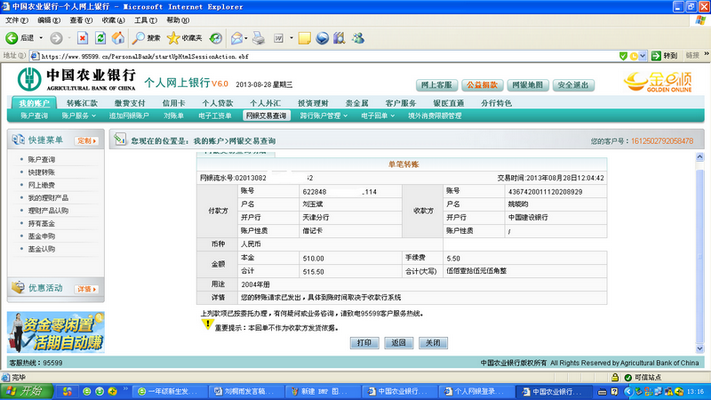Switch to the 转账汇款 tab
The image size is (711, 400).
83,103
